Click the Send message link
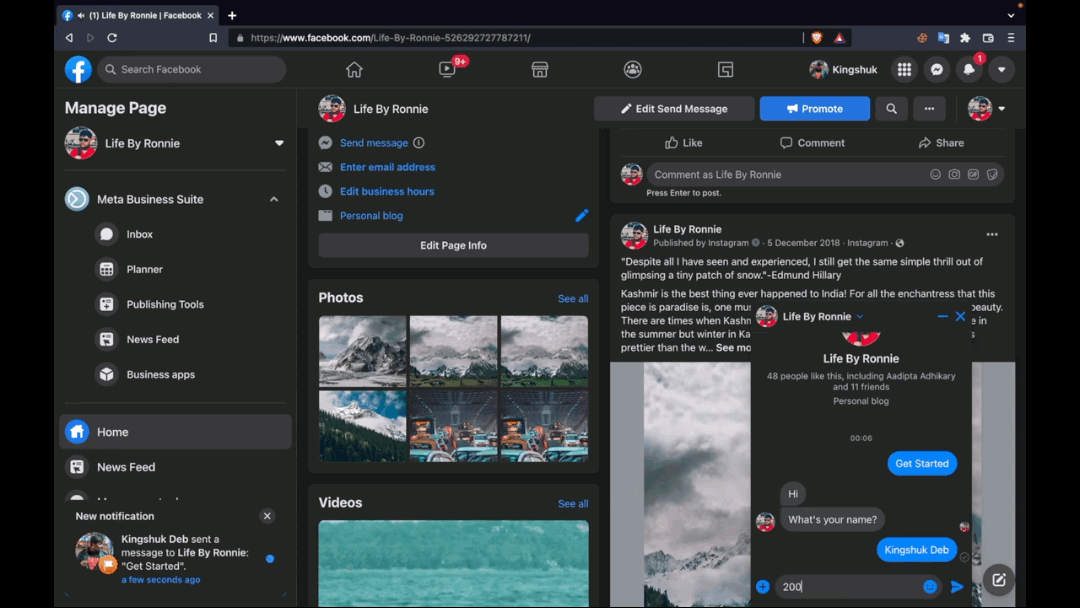The image size is (1080, 608). pyautogui.click(x=374, y=143)
